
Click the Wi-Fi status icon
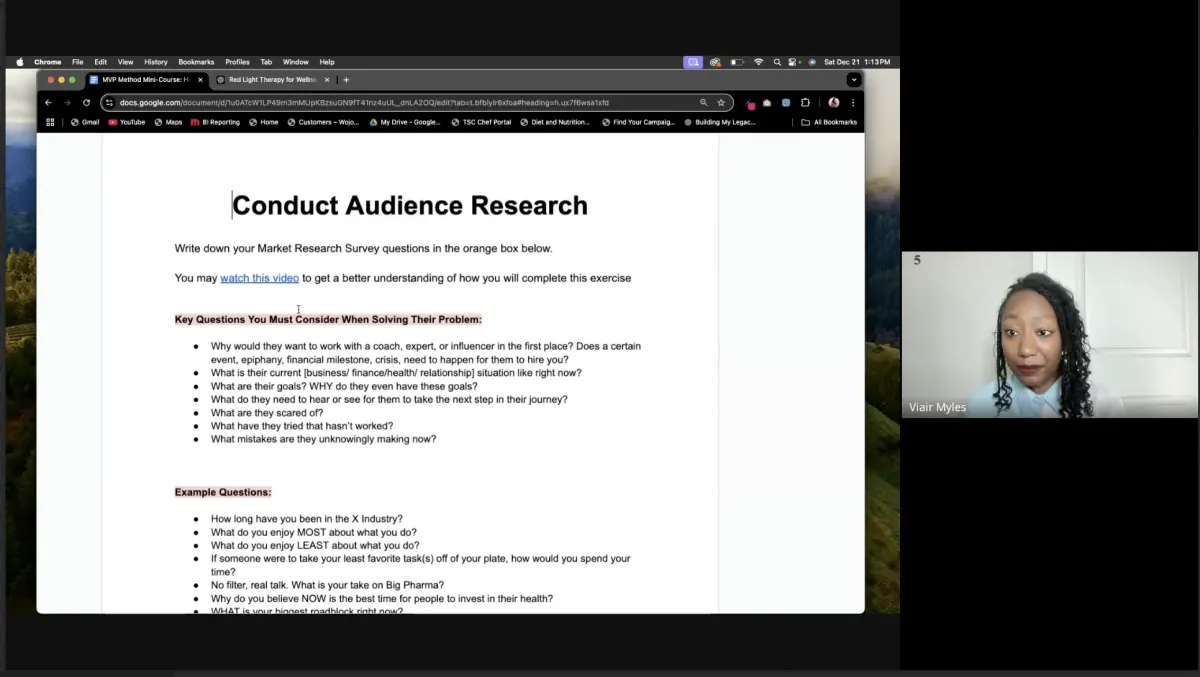pyautogui.click(x=758, y=62)
